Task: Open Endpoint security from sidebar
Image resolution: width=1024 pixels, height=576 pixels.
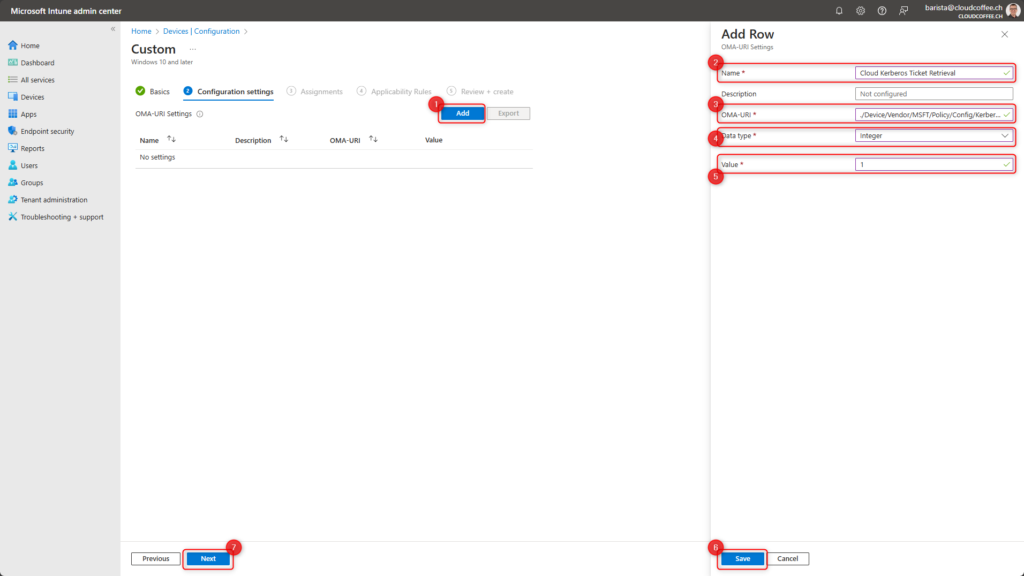Action: click(x=47, y=131)
